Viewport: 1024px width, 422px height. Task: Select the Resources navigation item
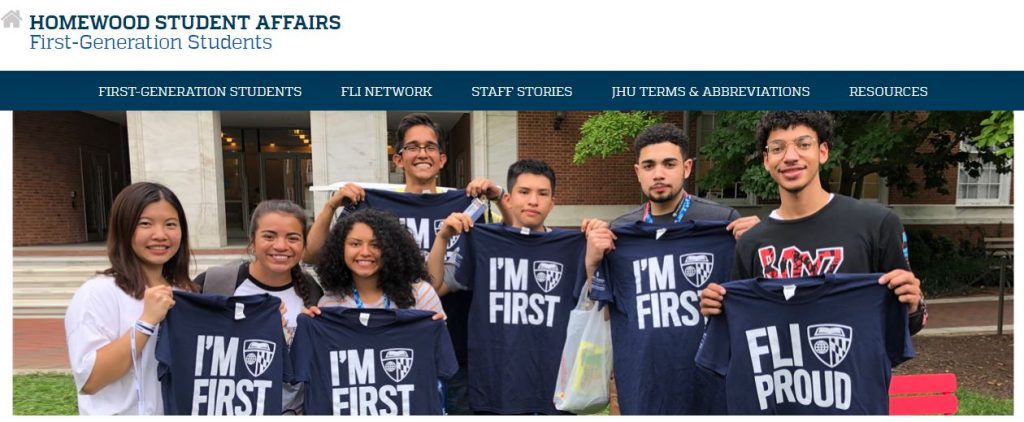(888, 91)
